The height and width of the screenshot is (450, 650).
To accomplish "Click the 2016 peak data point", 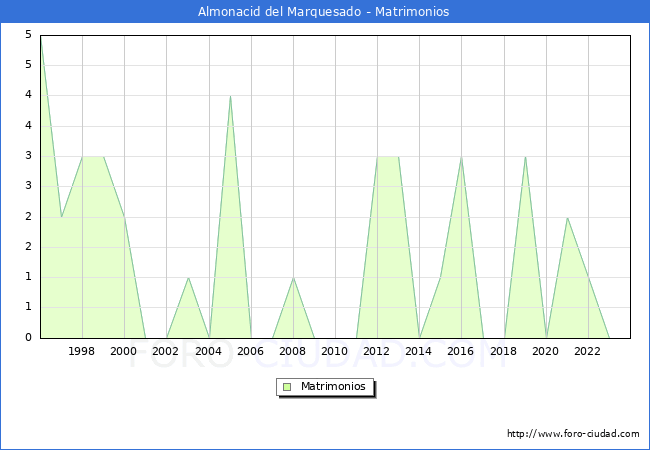I will pyautogui.click(x=461, y=157).
